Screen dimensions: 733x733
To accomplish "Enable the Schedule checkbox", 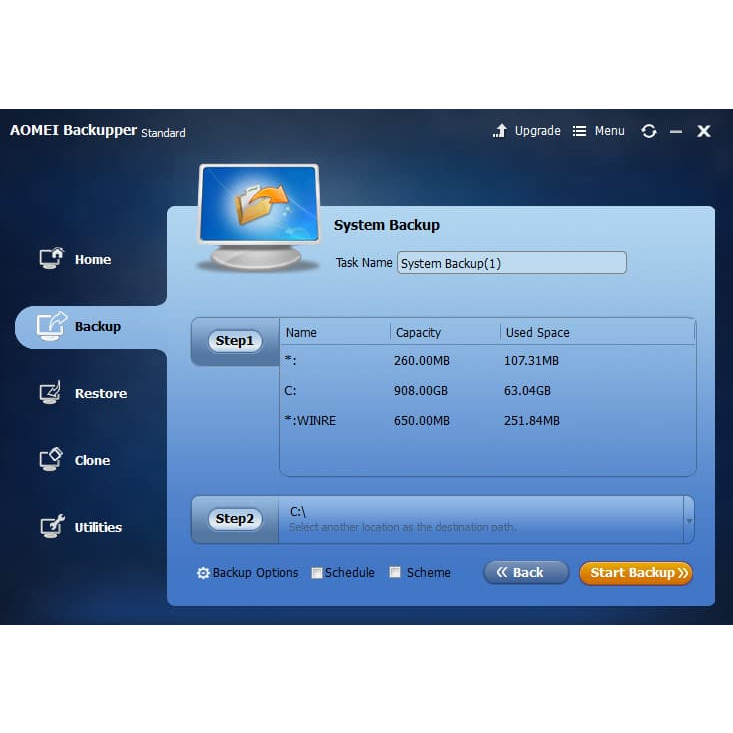I will [x=316, y=573].
